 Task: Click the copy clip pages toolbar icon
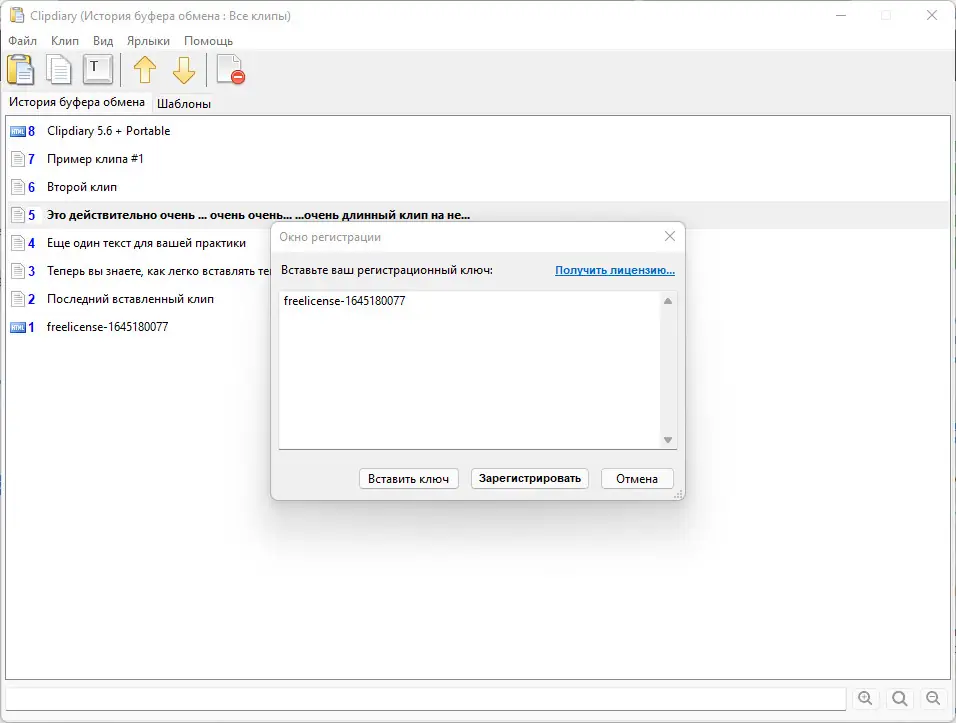coord(59,69)
